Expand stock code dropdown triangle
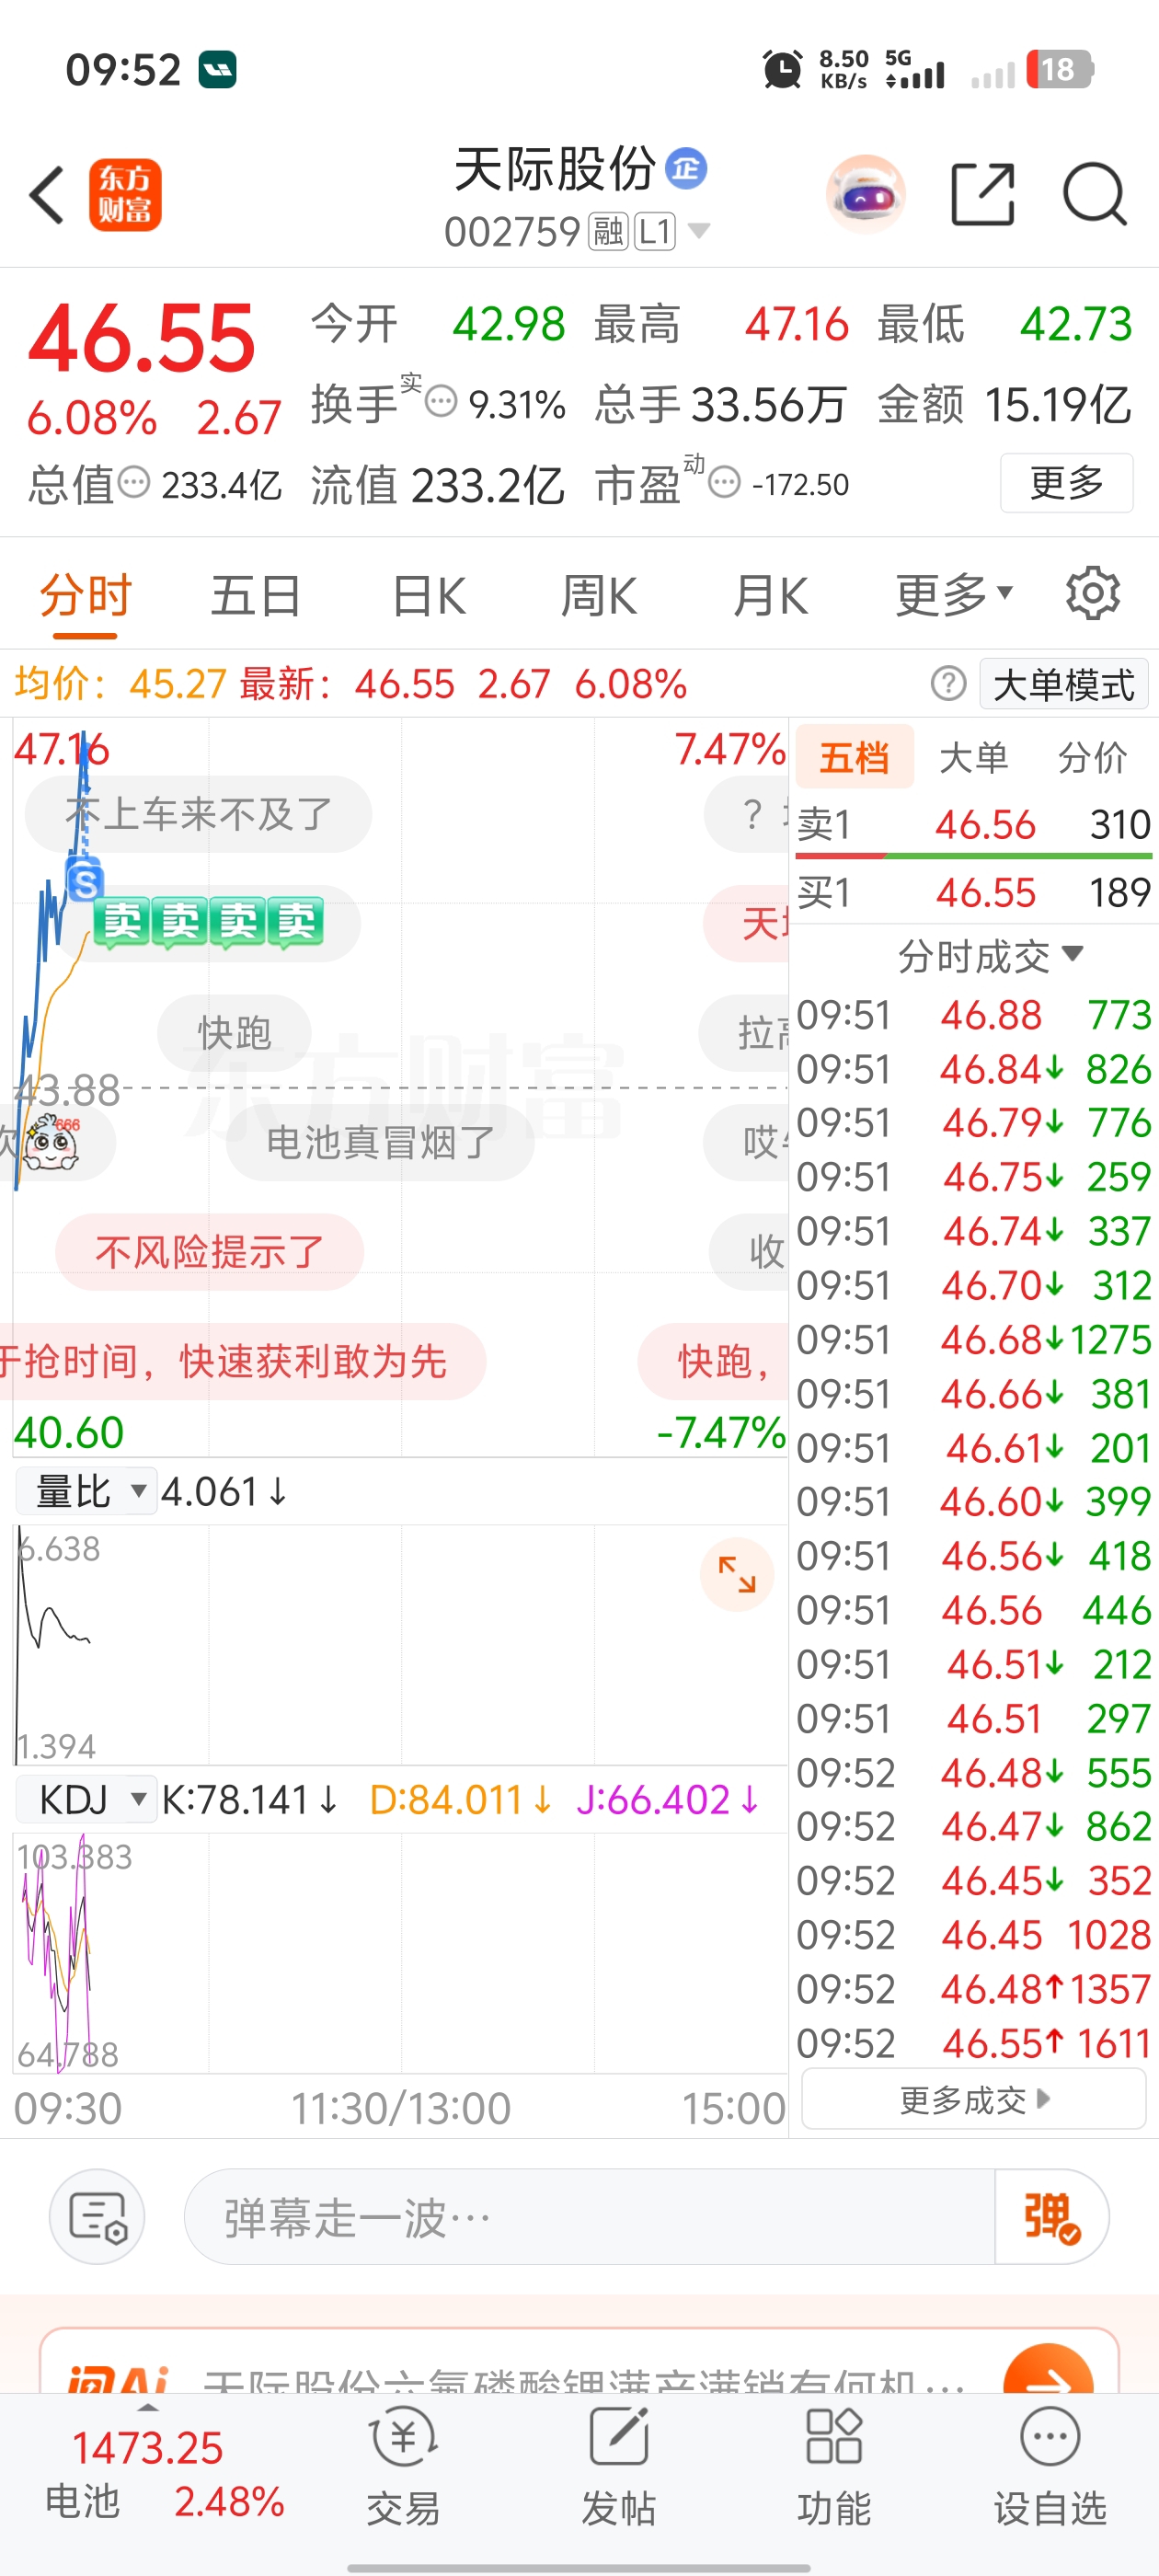 (x=699, y=231)
